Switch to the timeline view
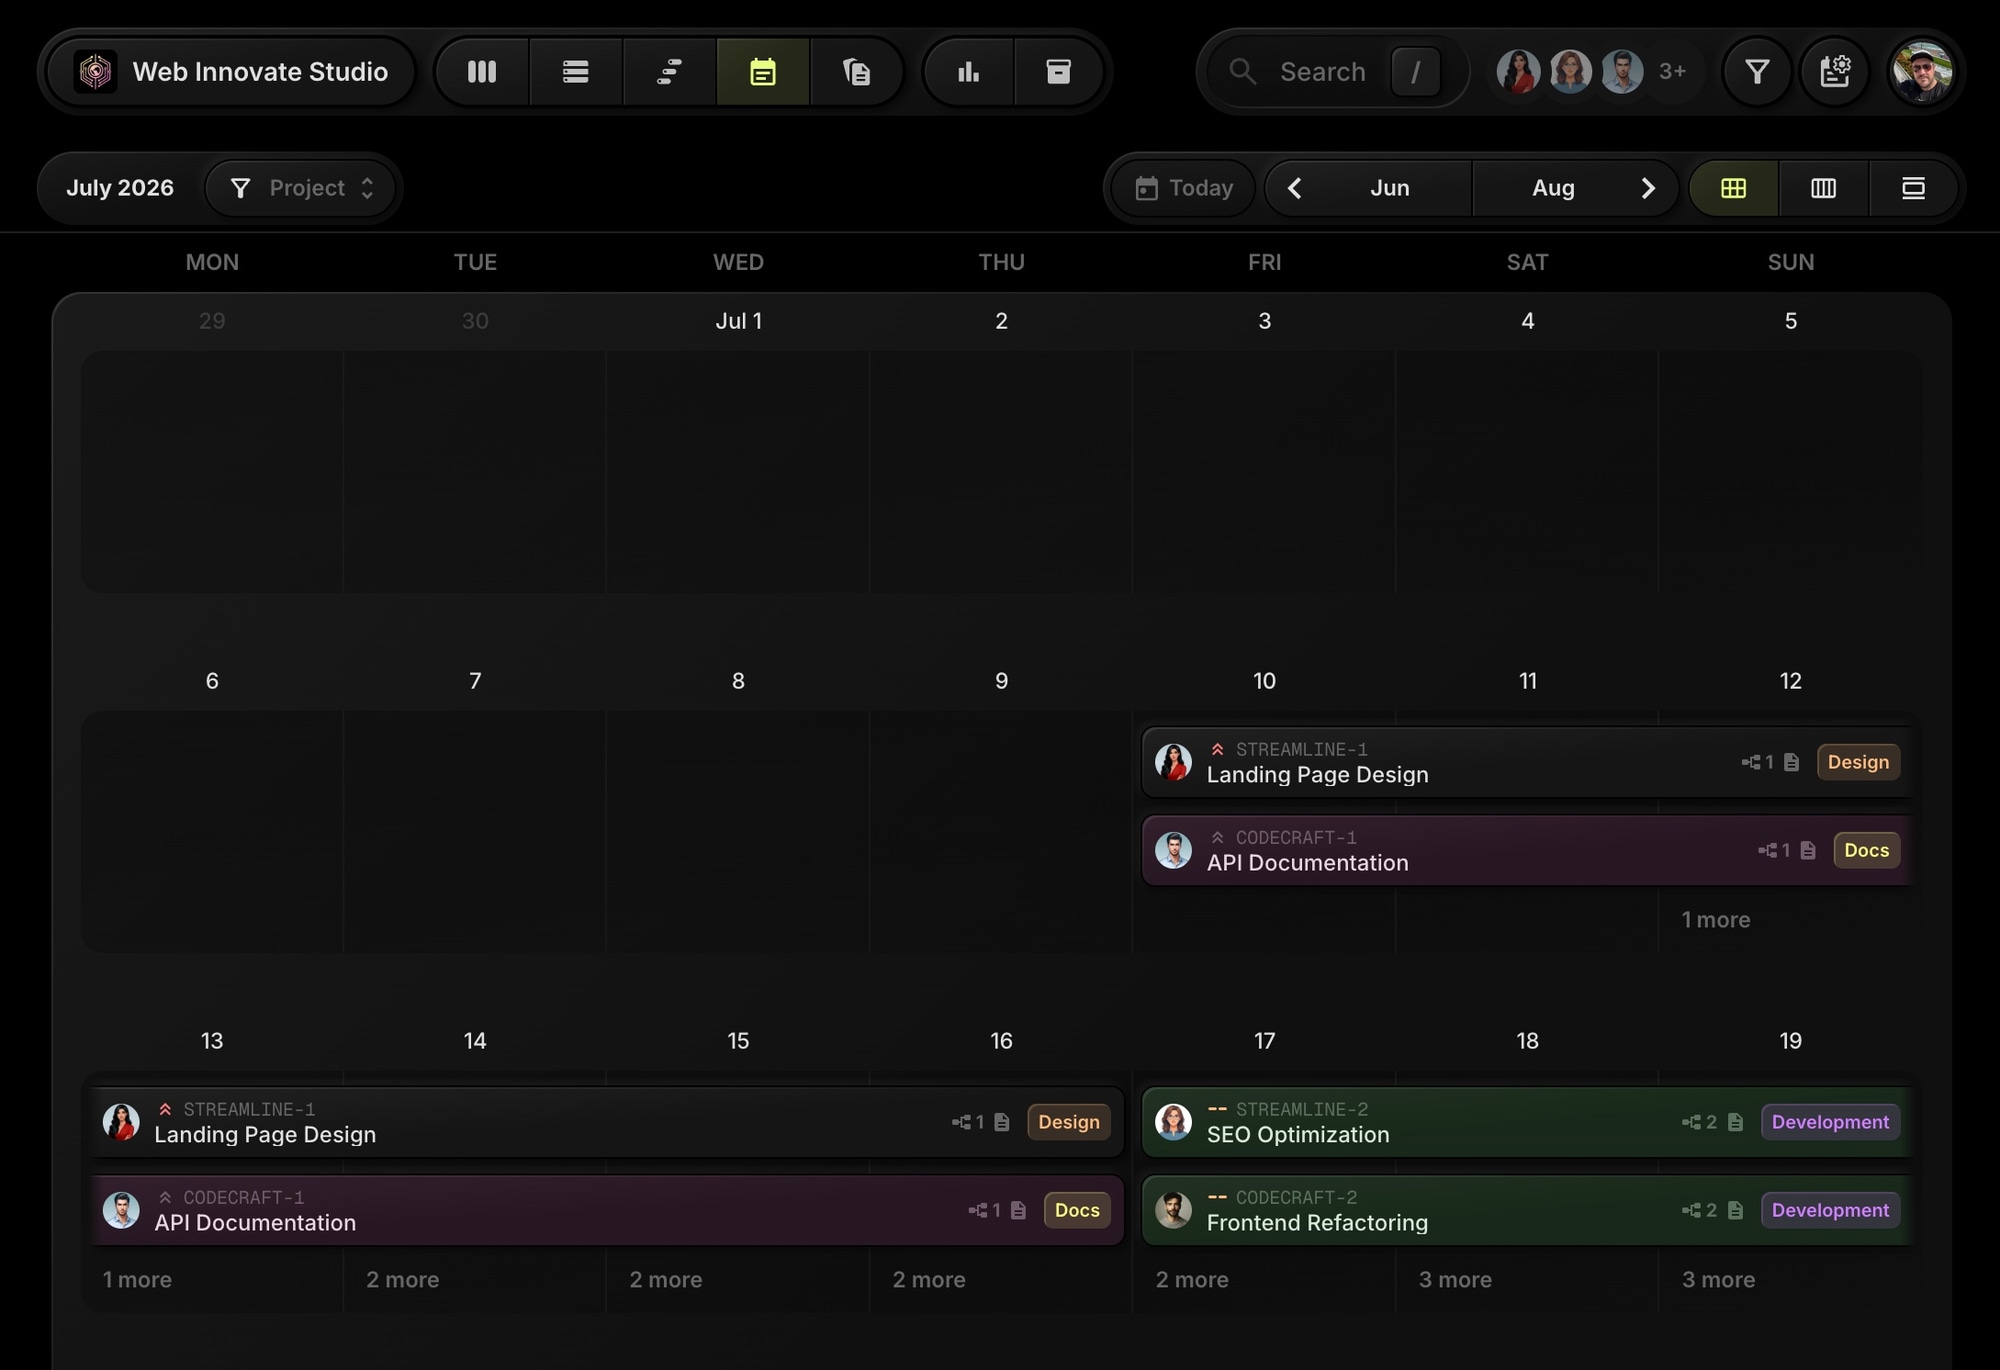Viewport: 2000px width, 1370px height. [669, 72]
